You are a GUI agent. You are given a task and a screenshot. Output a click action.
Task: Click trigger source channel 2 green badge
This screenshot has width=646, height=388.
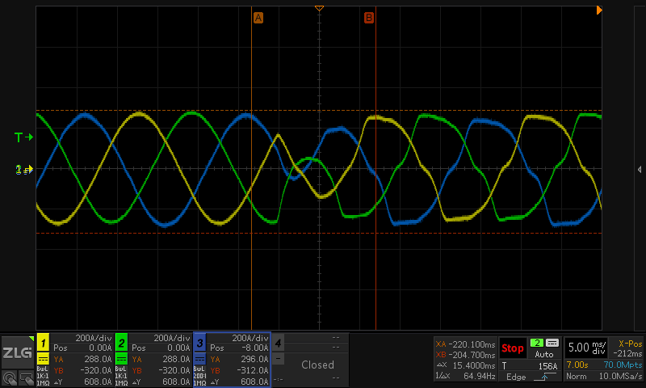click(x=537, y=343)
